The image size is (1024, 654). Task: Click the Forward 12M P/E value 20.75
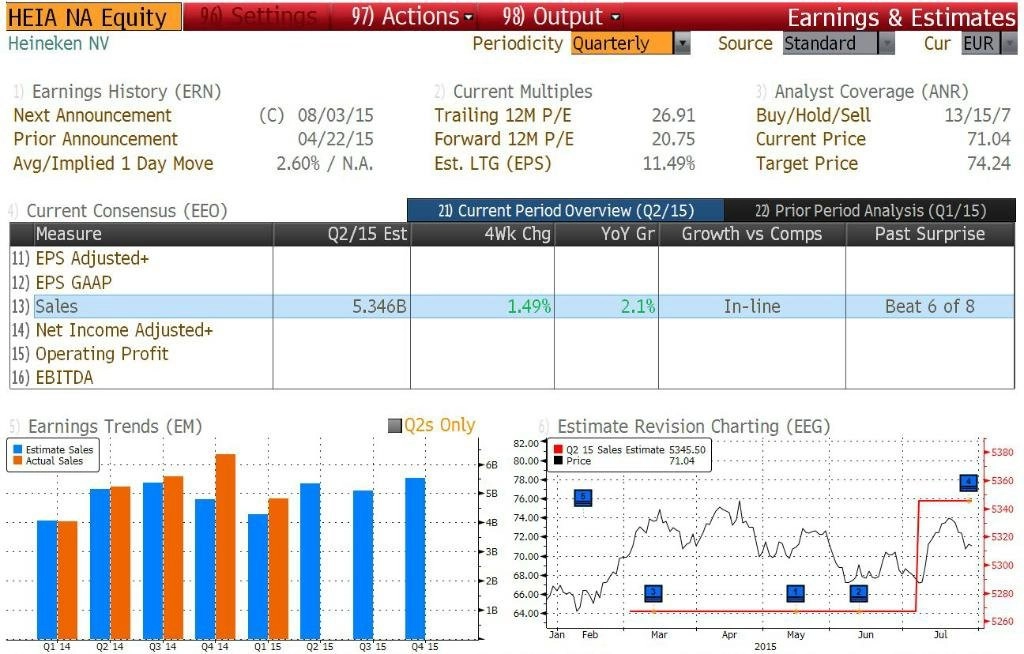coord(673,139)
